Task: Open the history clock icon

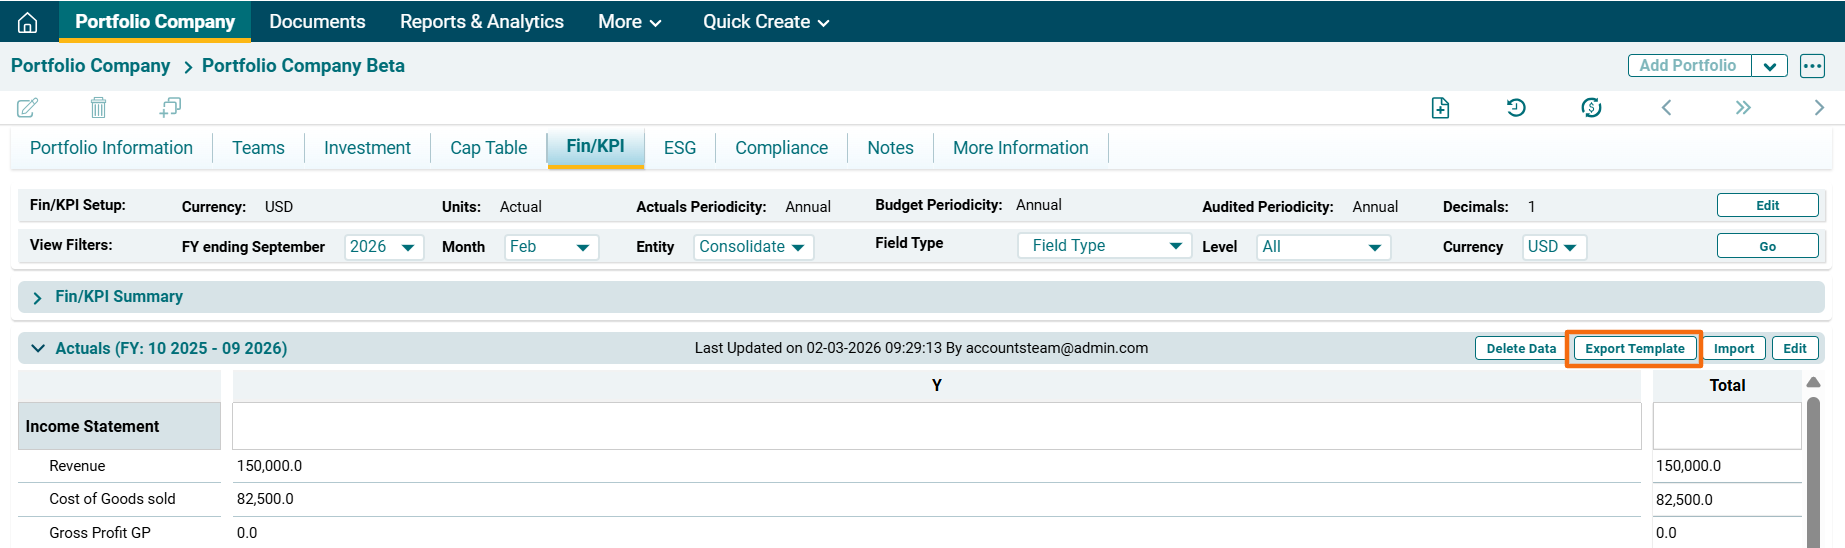Action: pyautogui.click(x=1516, y=108)
